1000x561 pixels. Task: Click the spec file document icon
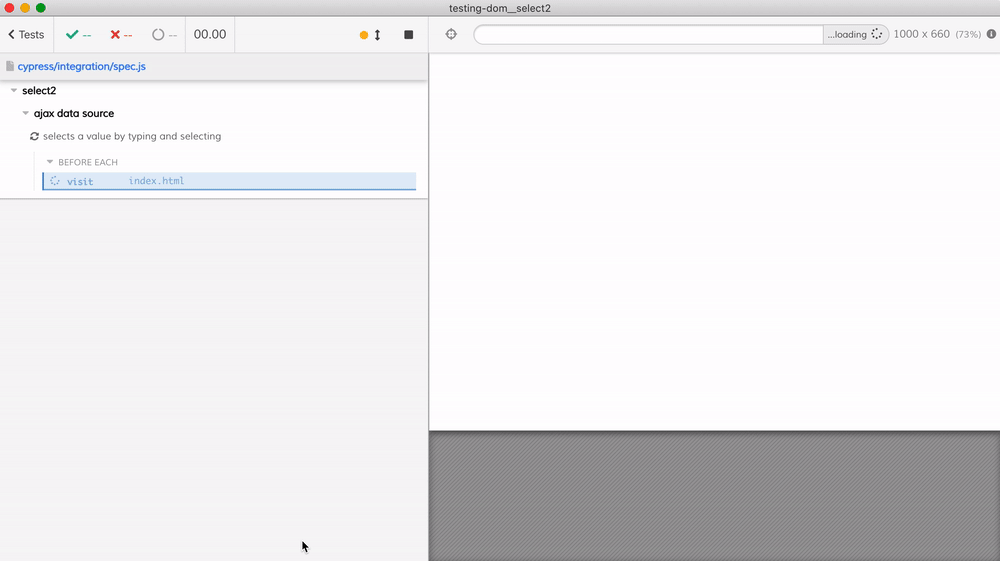(10, 66)
